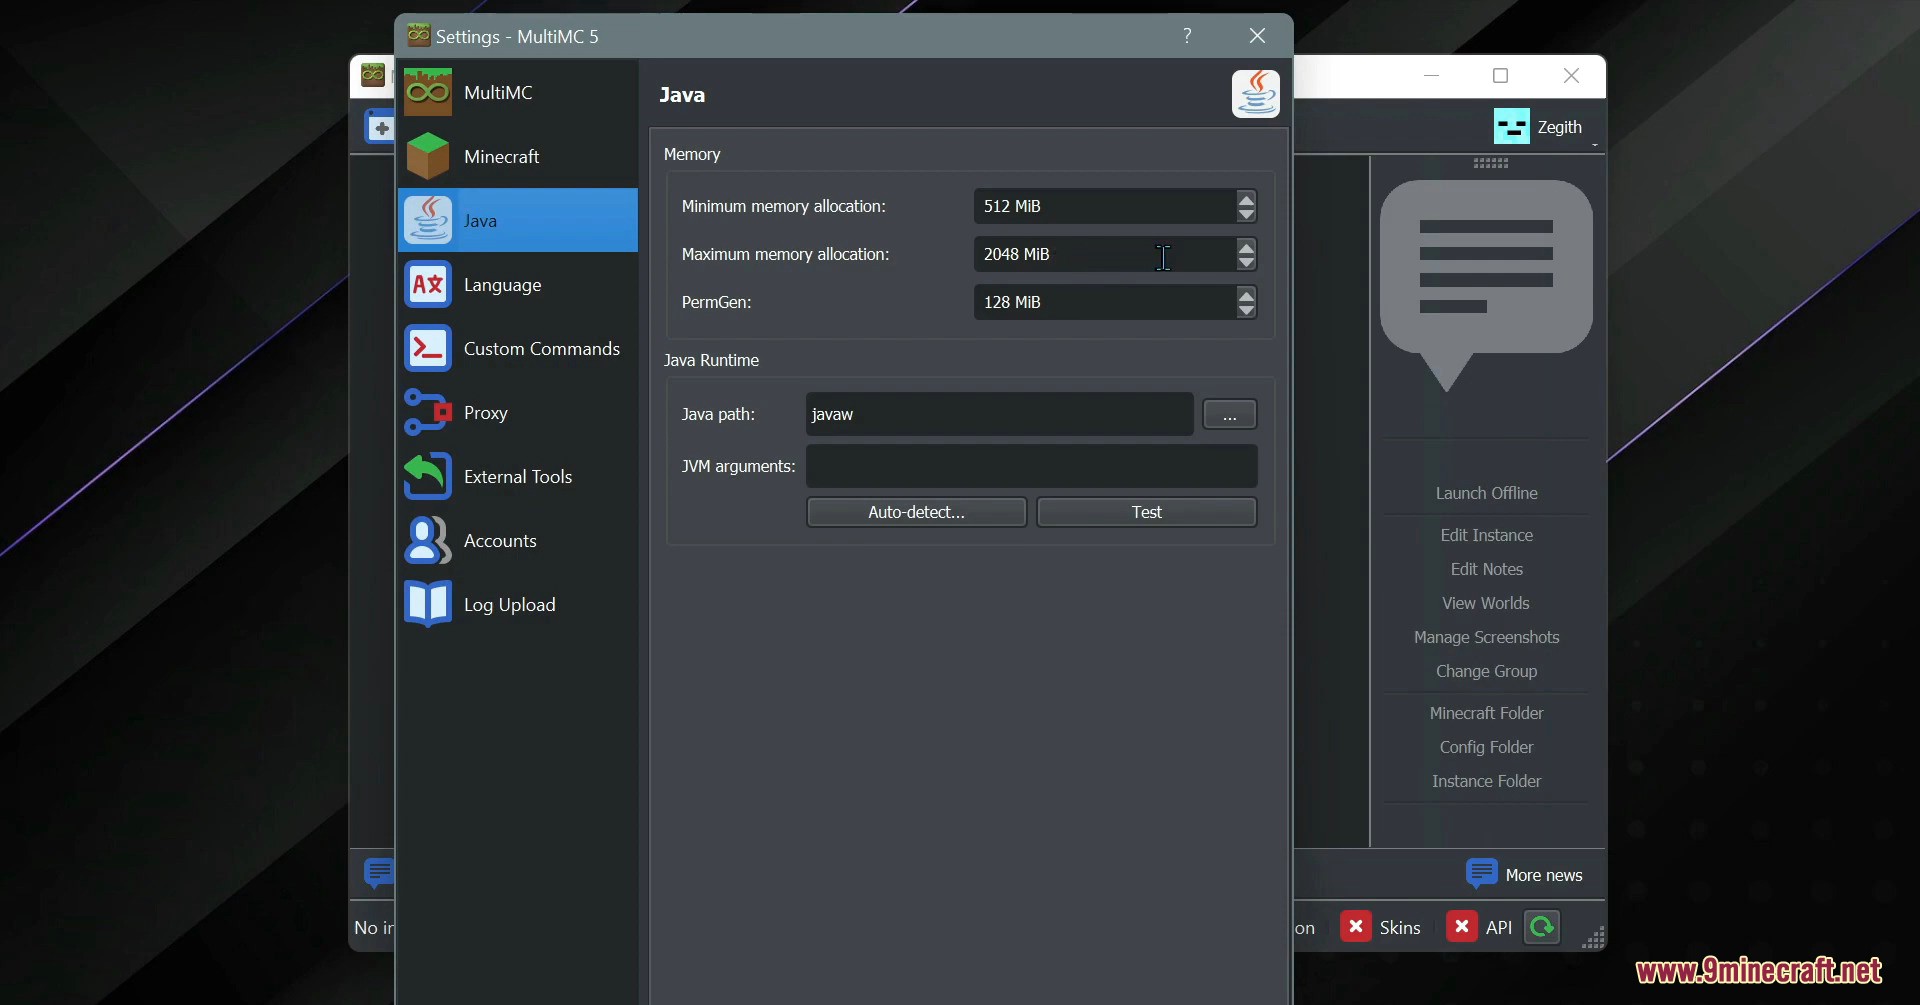Increase PermGen value with up arrow
Screen dimensions: 1920x1005
[x=1246, y=295]
